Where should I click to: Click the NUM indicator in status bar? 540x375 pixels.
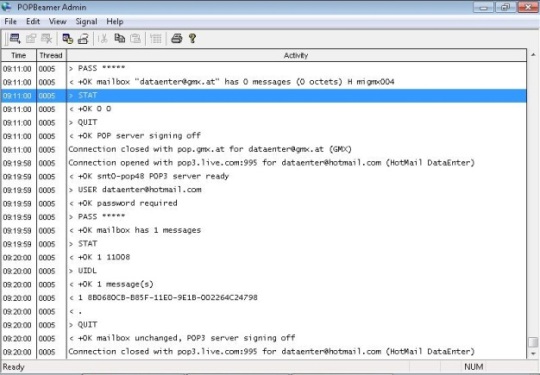point(474,367)
